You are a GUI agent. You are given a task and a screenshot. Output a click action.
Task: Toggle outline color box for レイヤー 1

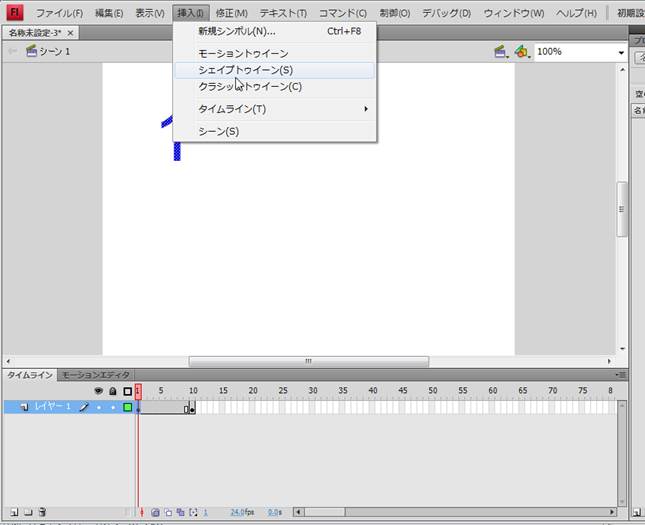click(127, 407)
